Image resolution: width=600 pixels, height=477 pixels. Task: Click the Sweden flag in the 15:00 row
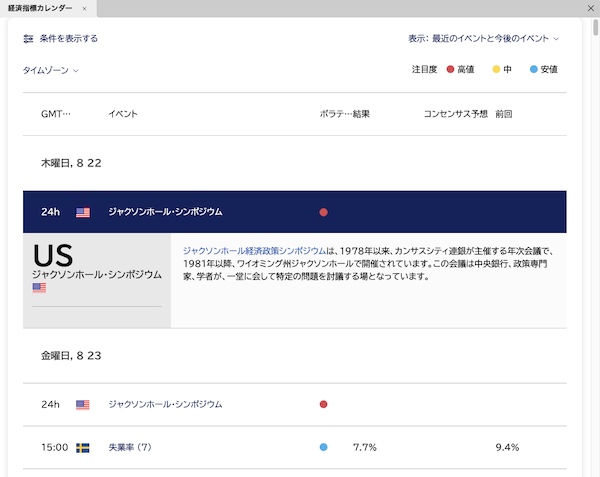83,448
